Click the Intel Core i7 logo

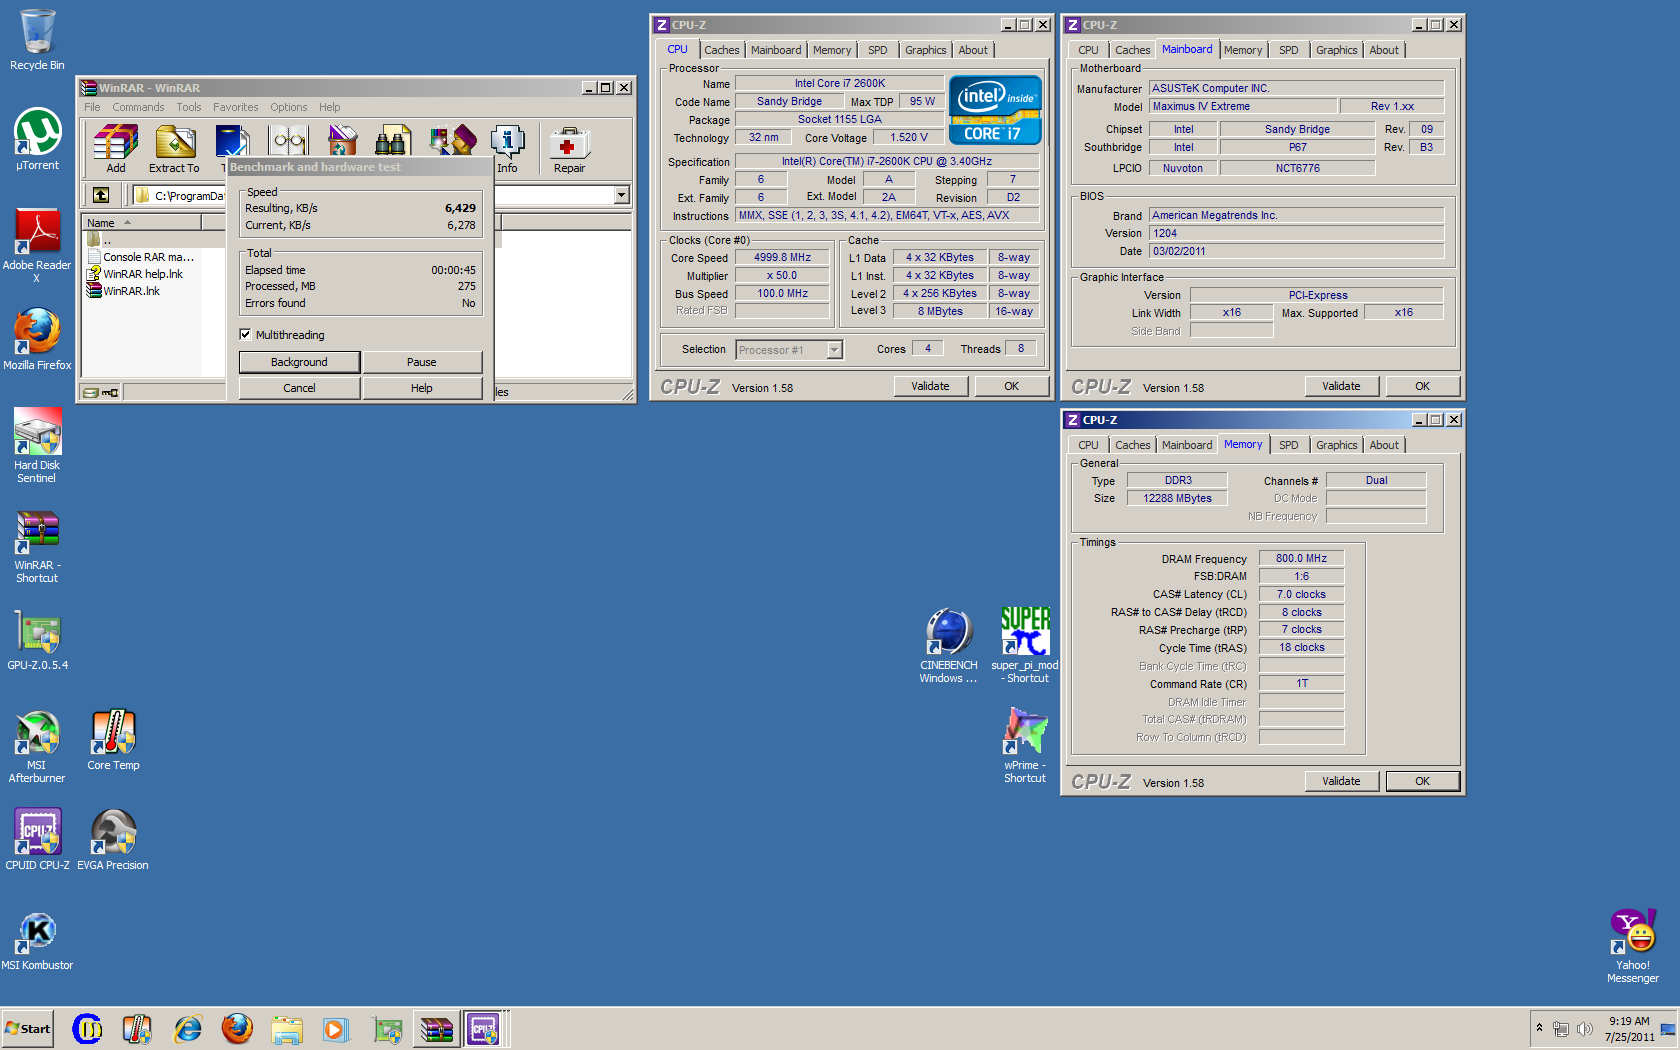(995, 110)
